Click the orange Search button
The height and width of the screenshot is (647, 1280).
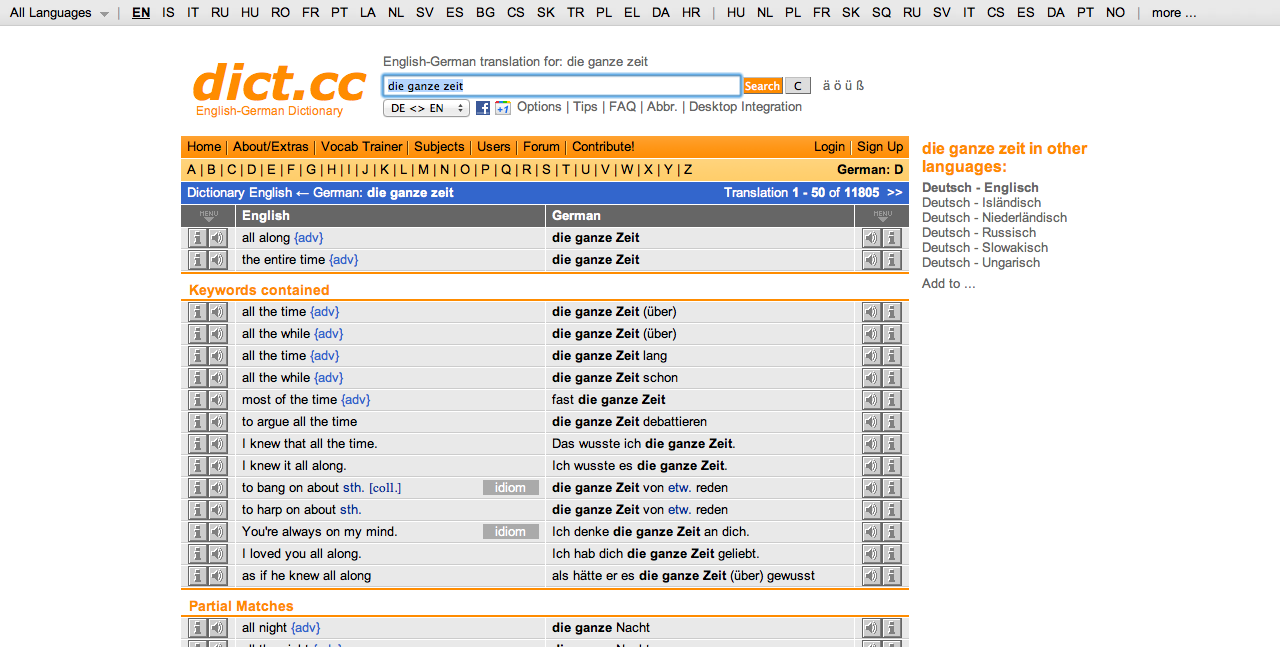pos(762,86)
